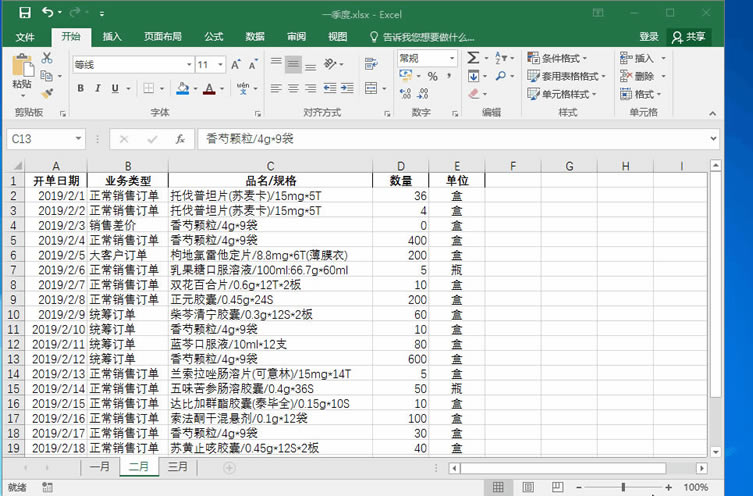Click 格式 cells button

click(641, 94)
